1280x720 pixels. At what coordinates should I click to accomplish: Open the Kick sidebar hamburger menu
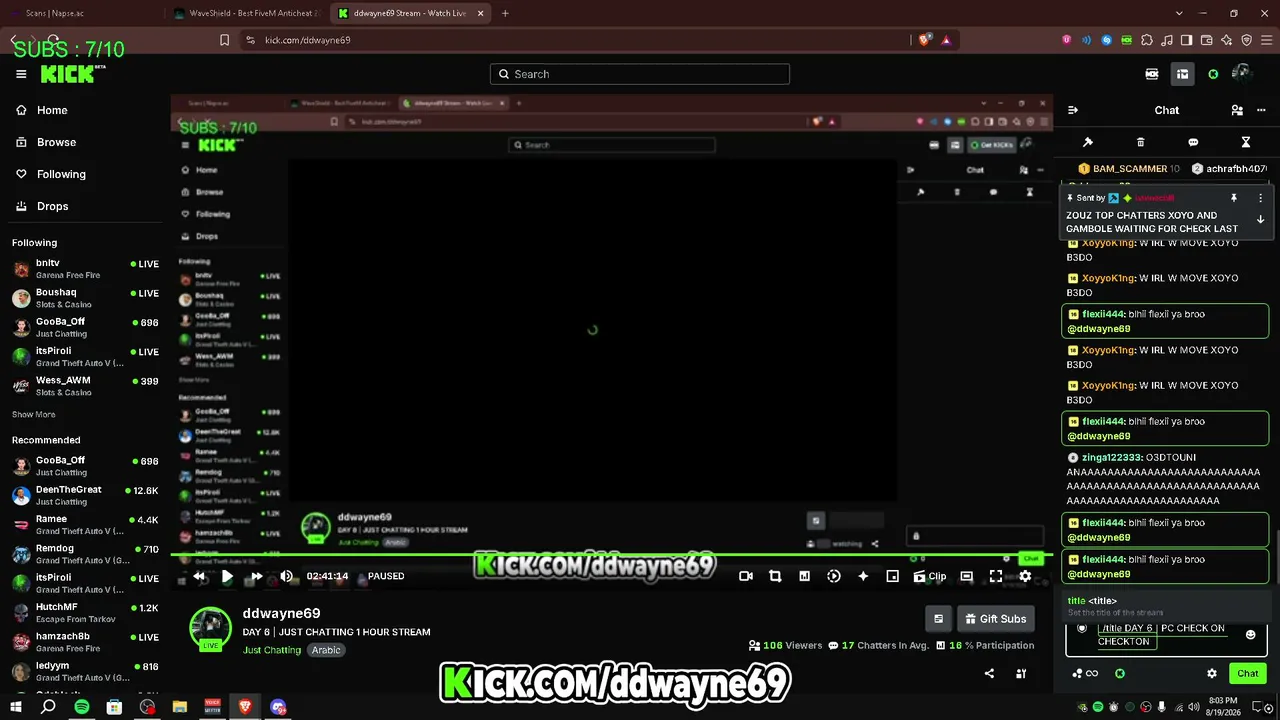point(21,74)
